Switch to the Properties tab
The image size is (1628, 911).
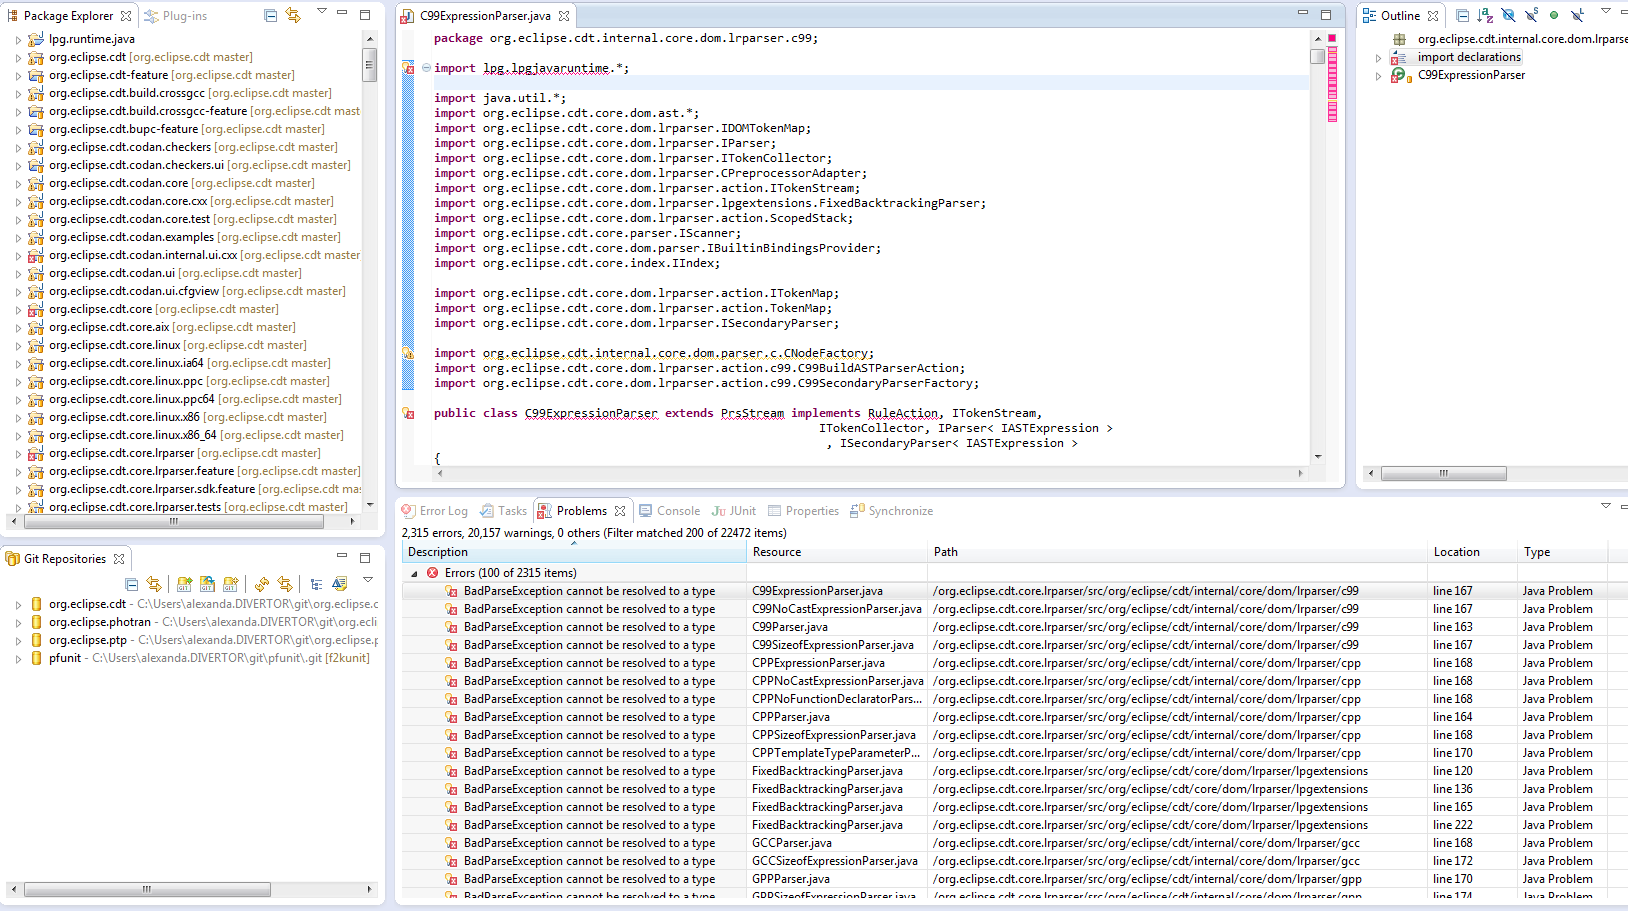coord(803,511)
